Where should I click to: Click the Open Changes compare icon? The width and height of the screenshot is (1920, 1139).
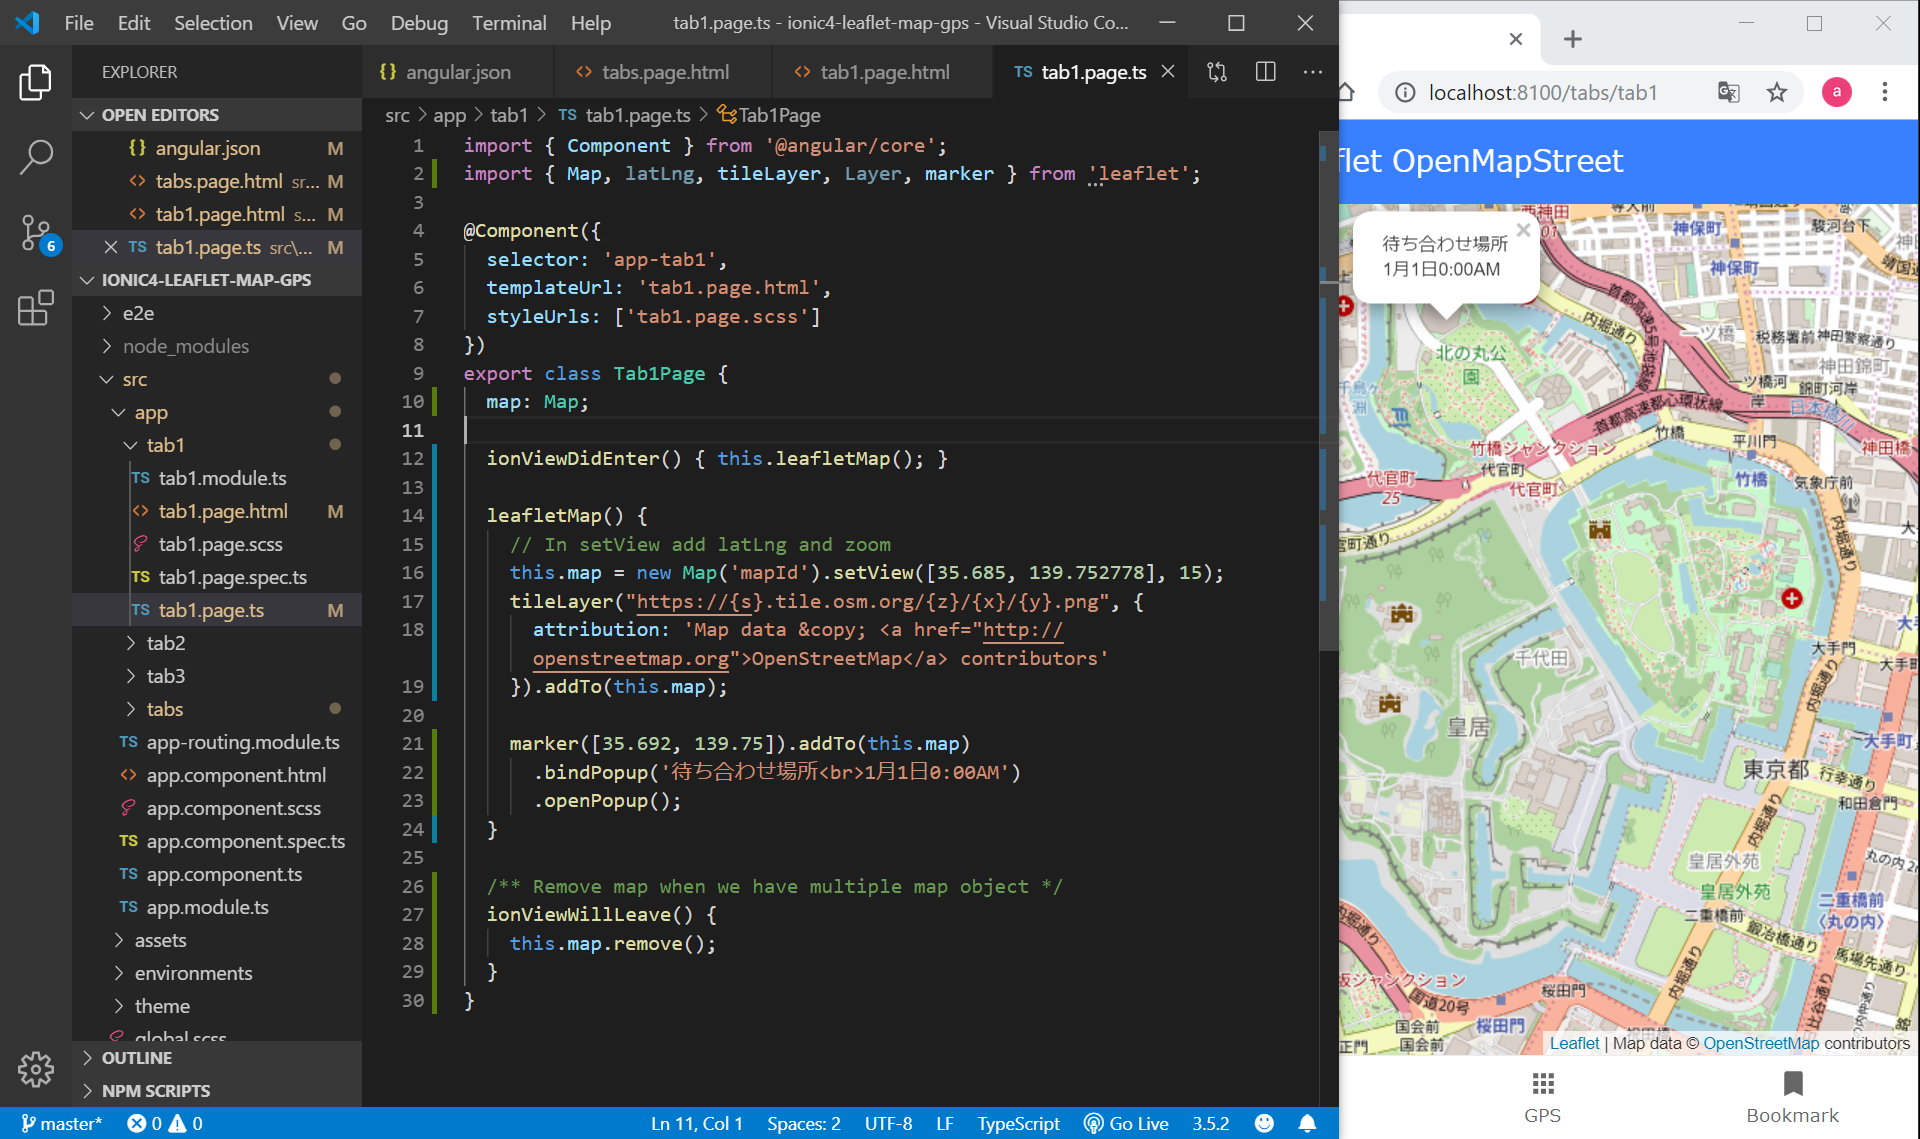(x=1217, y=72)
